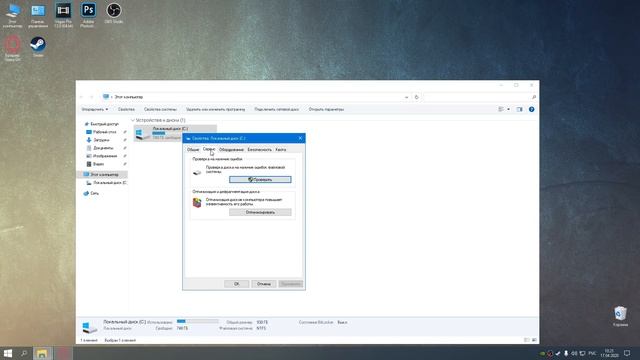Open Этот компьютер desktop icon
The height and width of the screenshot is (360, 640).
[13, 16]
